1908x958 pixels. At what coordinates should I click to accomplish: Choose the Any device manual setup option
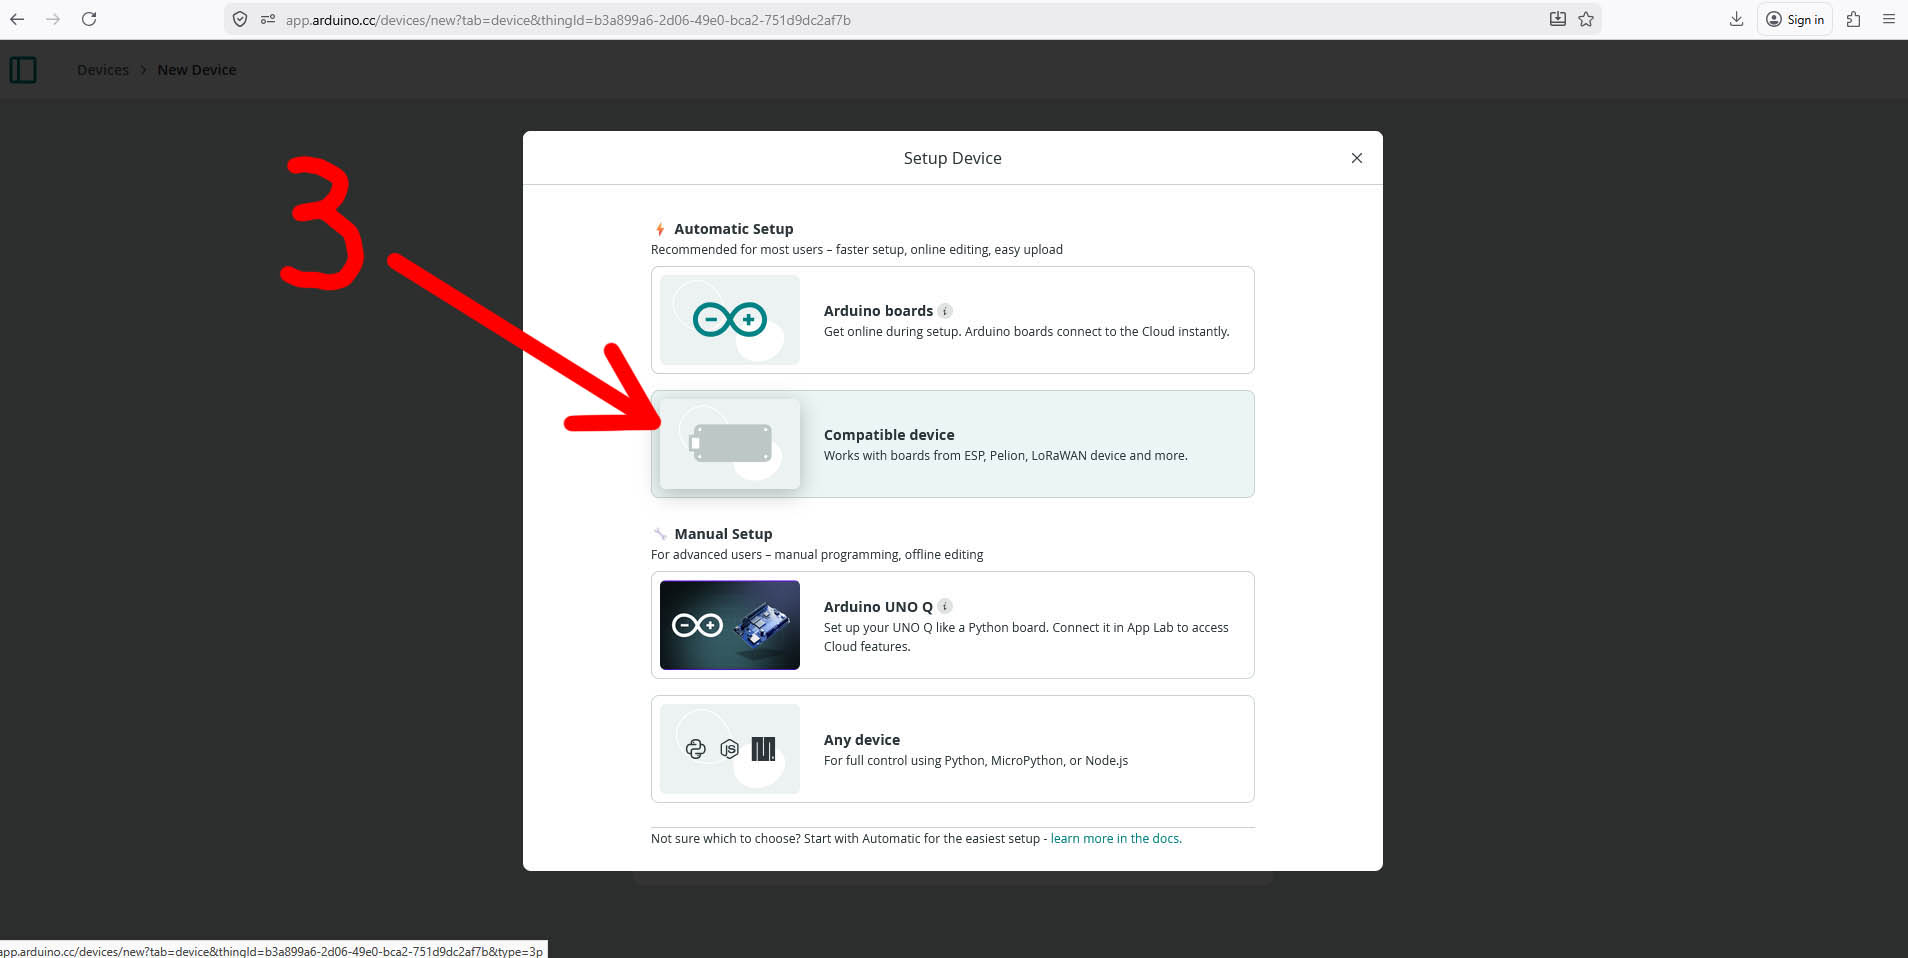point(953,749)
